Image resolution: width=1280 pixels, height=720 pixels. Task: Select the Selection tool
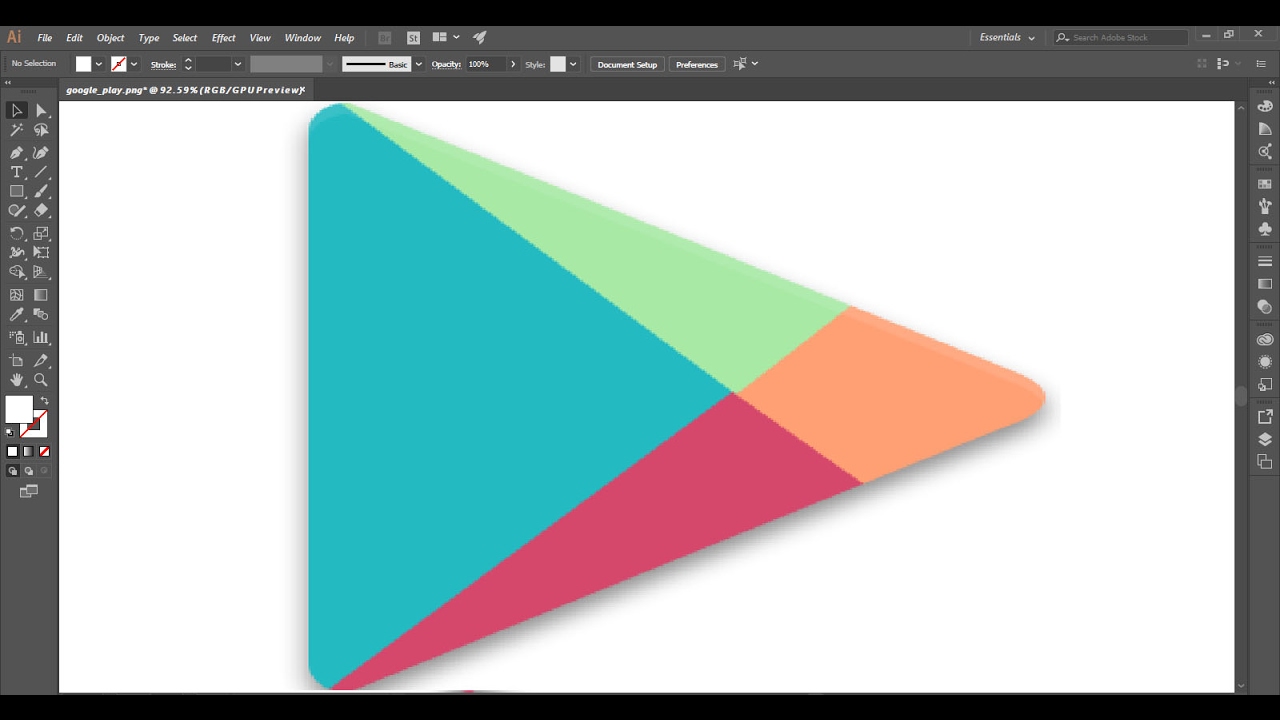pyautogui.click(x=17, y=111)
